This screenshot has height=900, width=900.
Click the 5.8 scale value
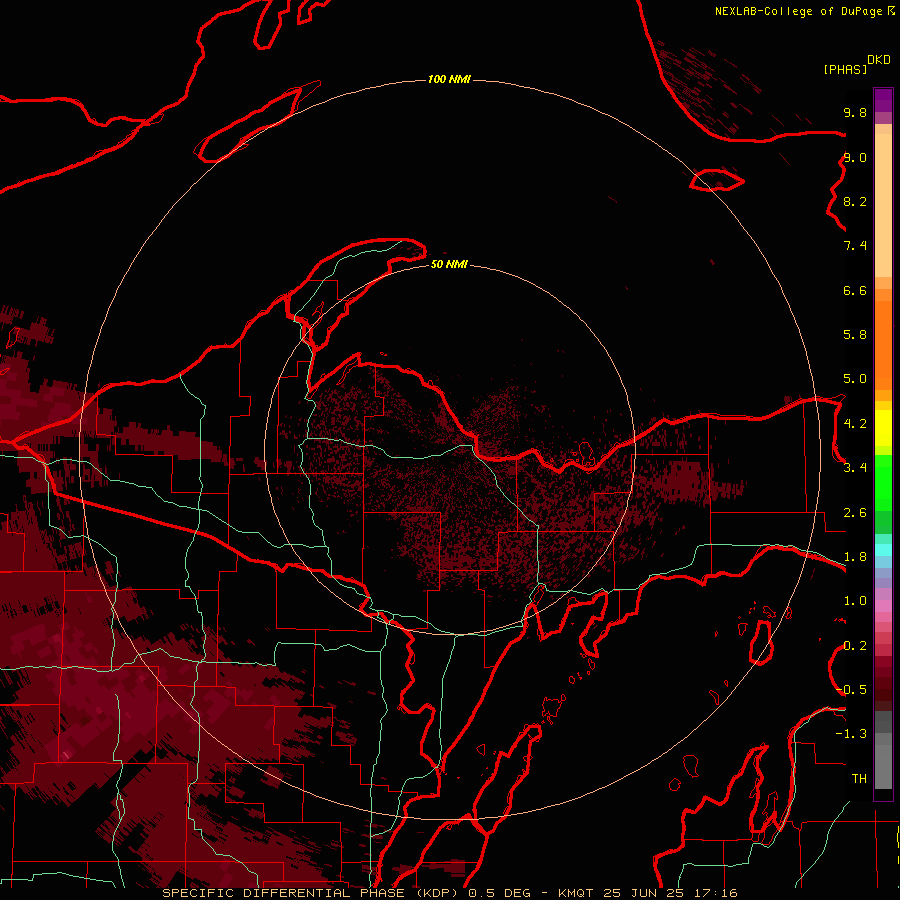(x=855, y=335)
